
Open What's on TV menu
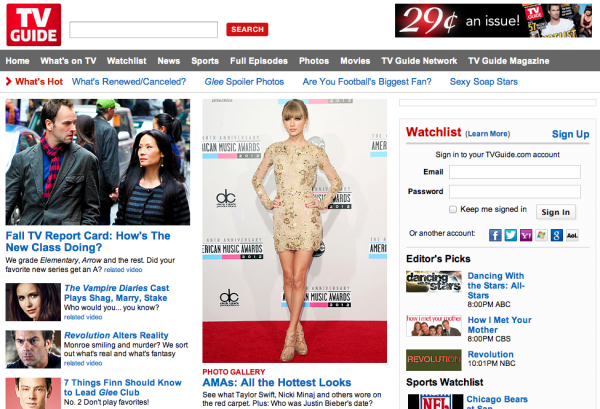[x=68, y=61]
